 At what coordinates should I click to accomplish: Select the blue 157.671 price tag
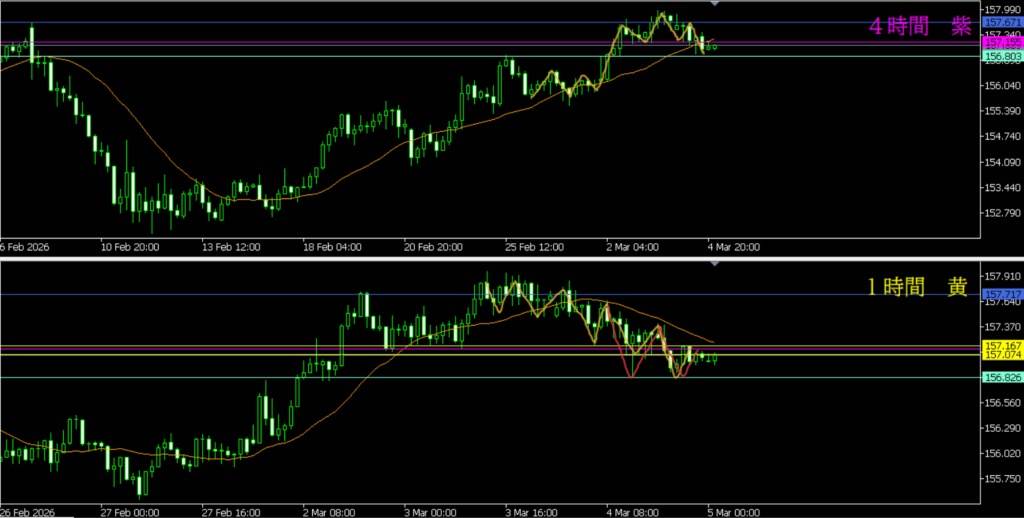pyautogui.click(x=1002, y=22)
